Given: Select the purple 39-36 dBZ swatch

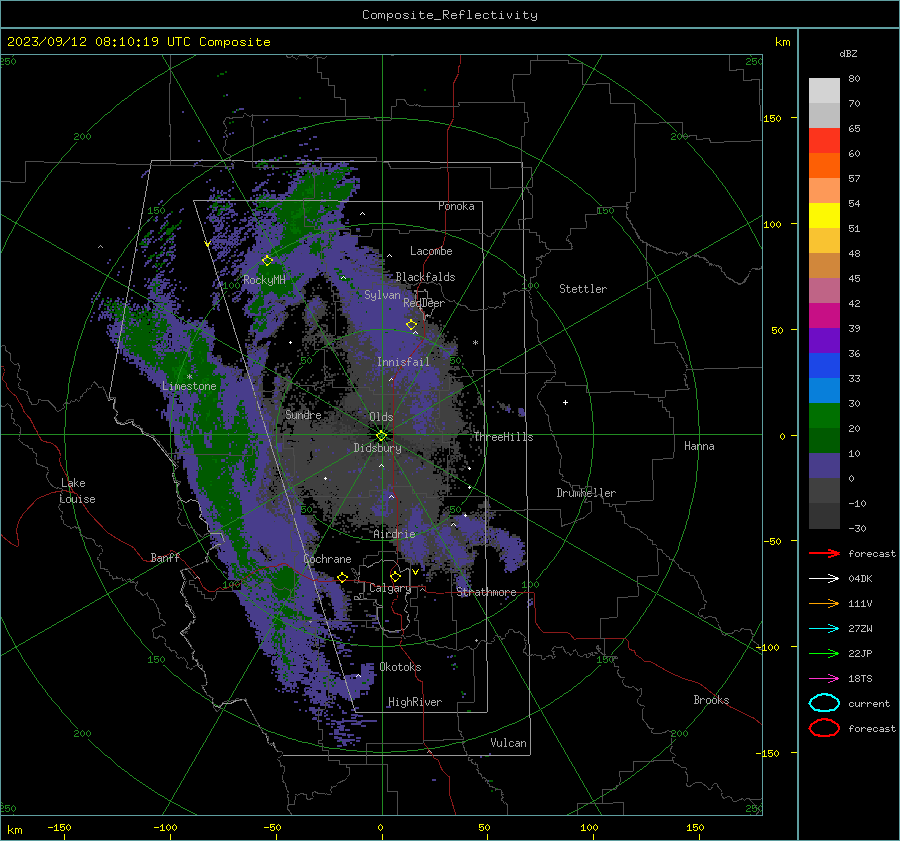Looking at the screenshot, I should point(824,341).
